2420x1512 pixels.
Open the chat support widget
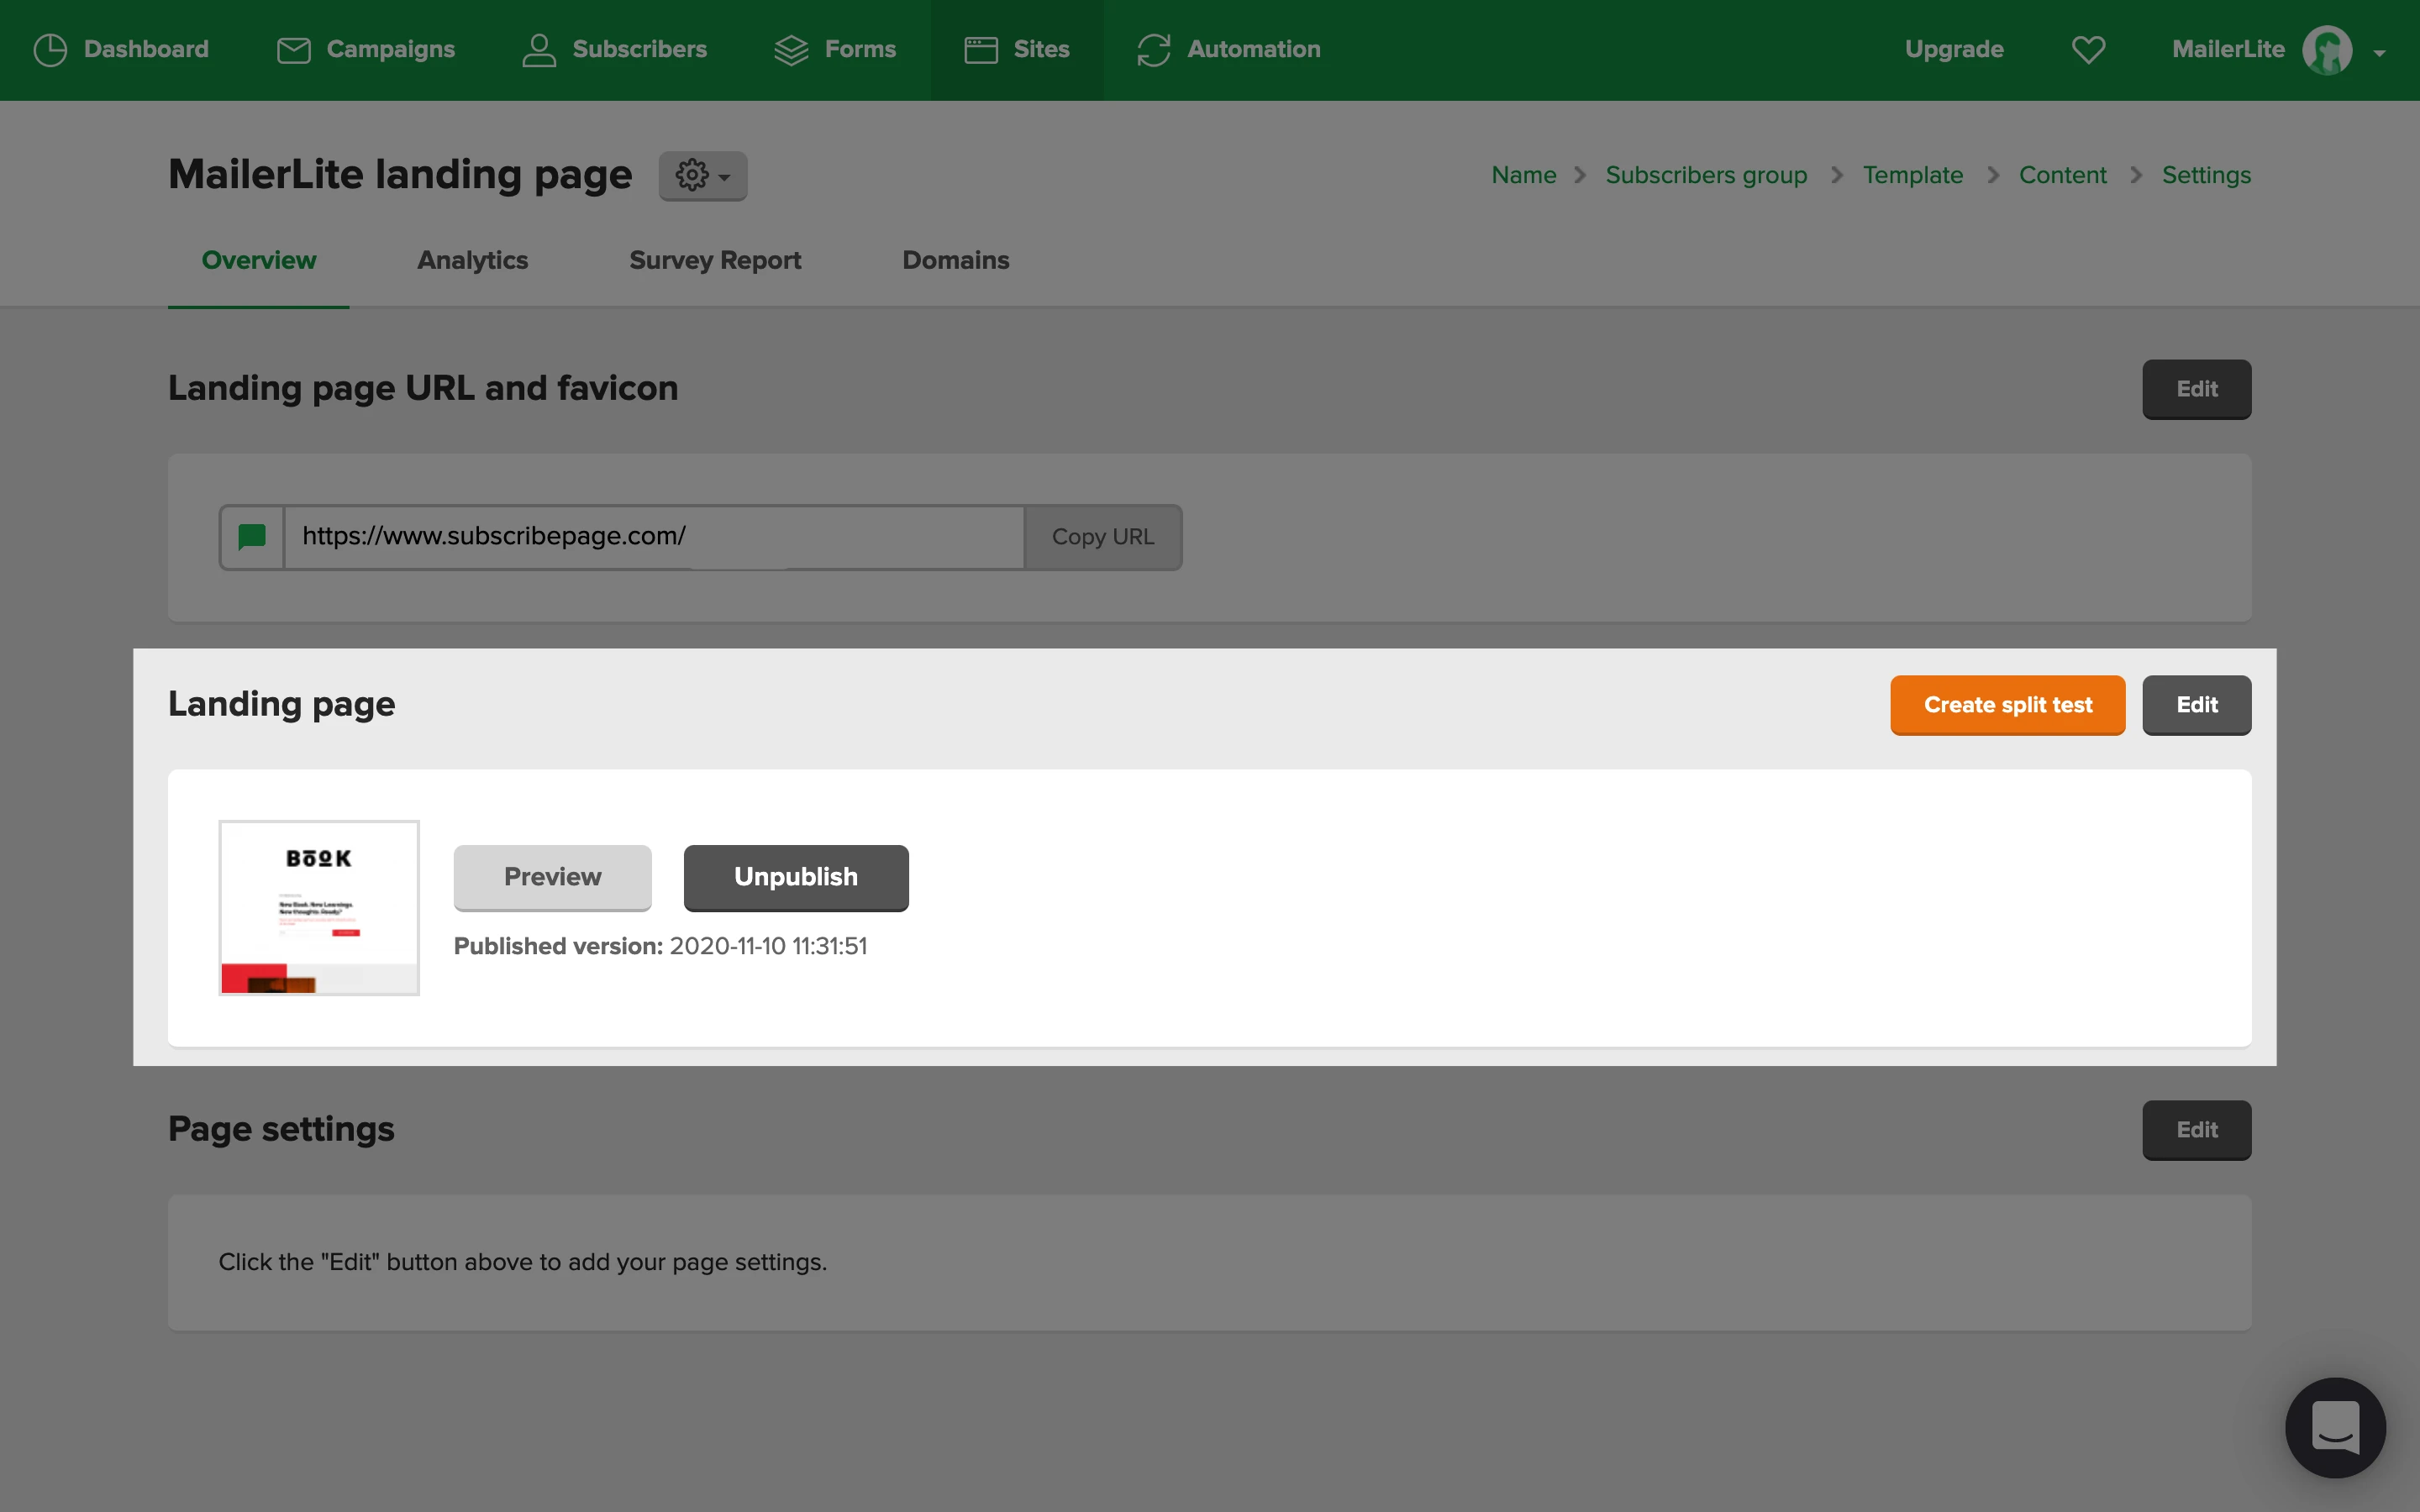point(2335,1427)
